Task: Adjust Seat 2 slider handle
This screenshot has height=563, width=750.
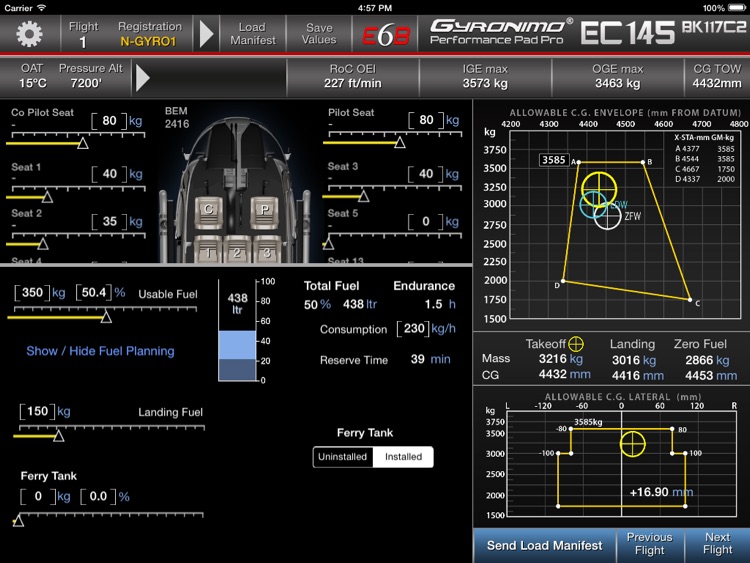Action: pos(43,244)
